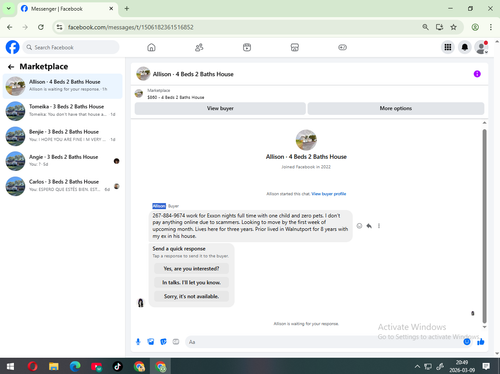Open more actions dots beside Allison's message
Image resolution: width=500 pixels, height=374 pixels.
coord(379,226)
